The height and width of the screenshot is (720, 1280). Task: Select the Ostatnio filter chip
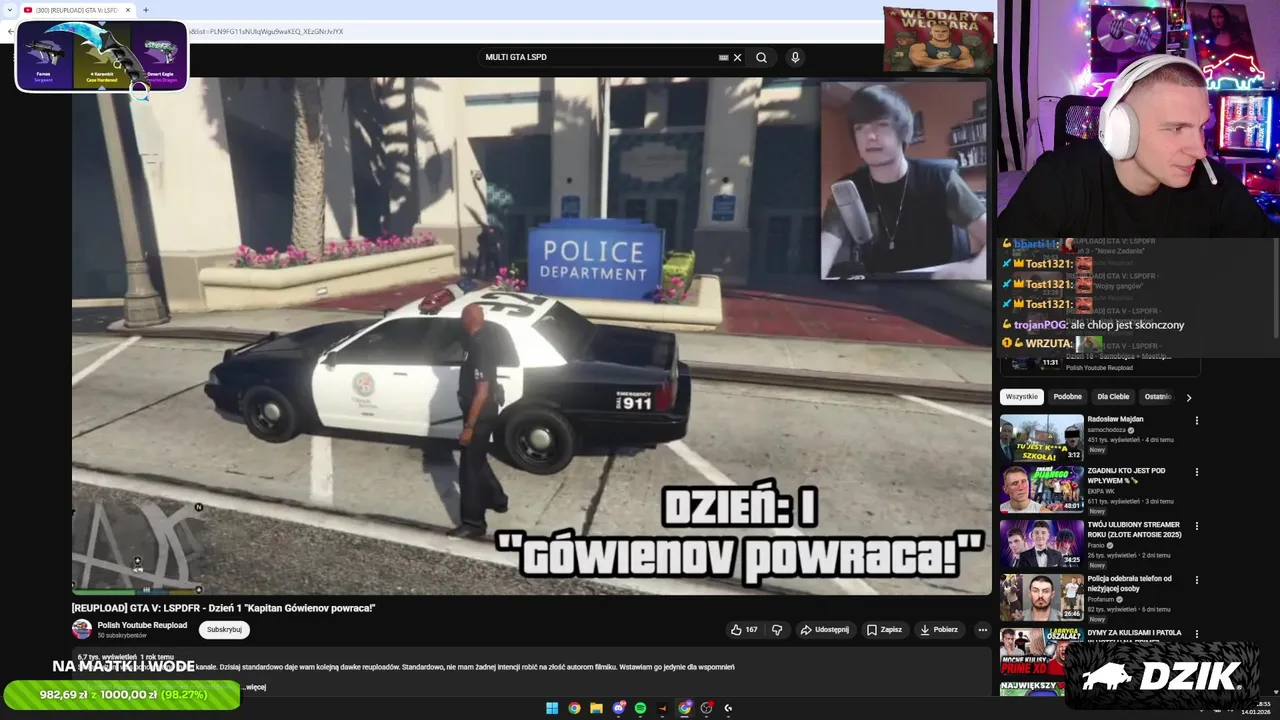[x=1158, y=397]
